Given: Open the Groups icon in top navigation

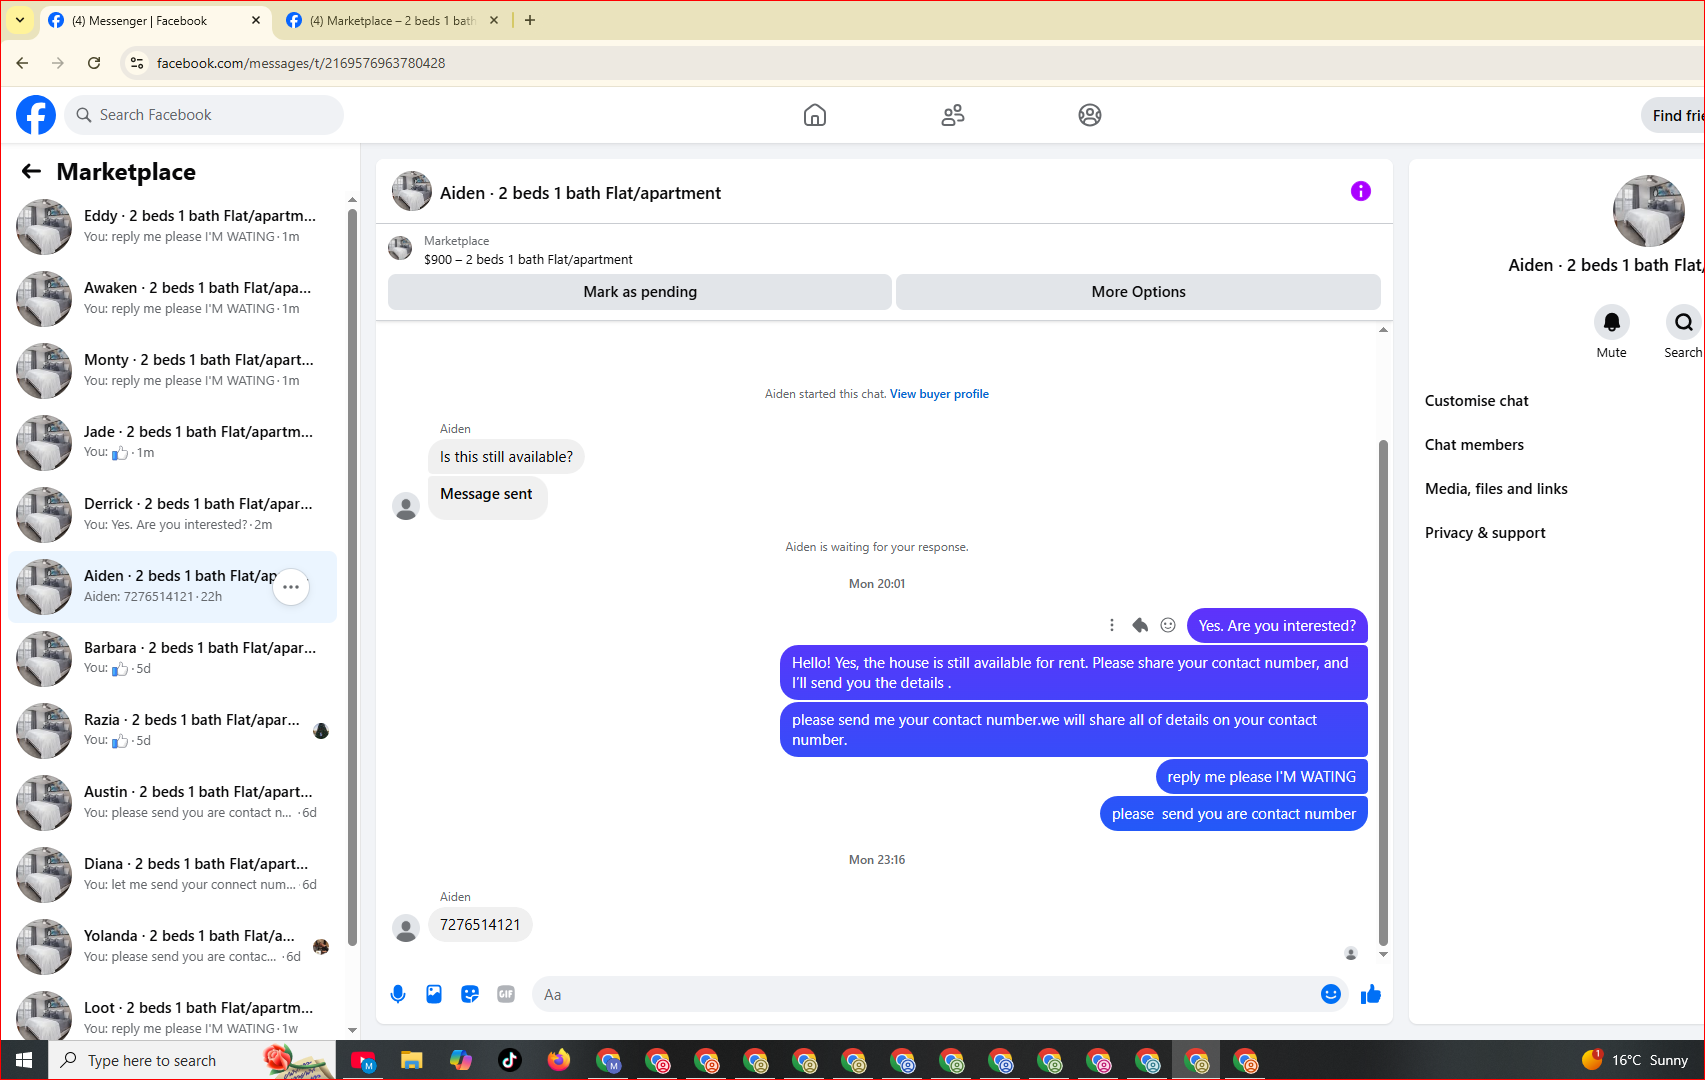Looking at the screenshot, I should [x=1090, y=115].
